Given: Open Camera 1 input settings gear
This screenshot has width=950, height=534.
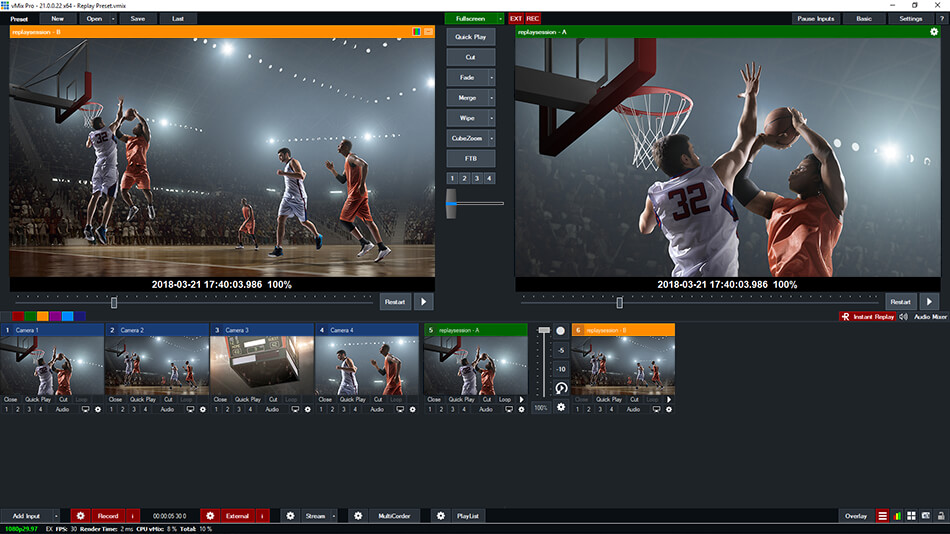Looking at the screenshot, I should [98, 410].
